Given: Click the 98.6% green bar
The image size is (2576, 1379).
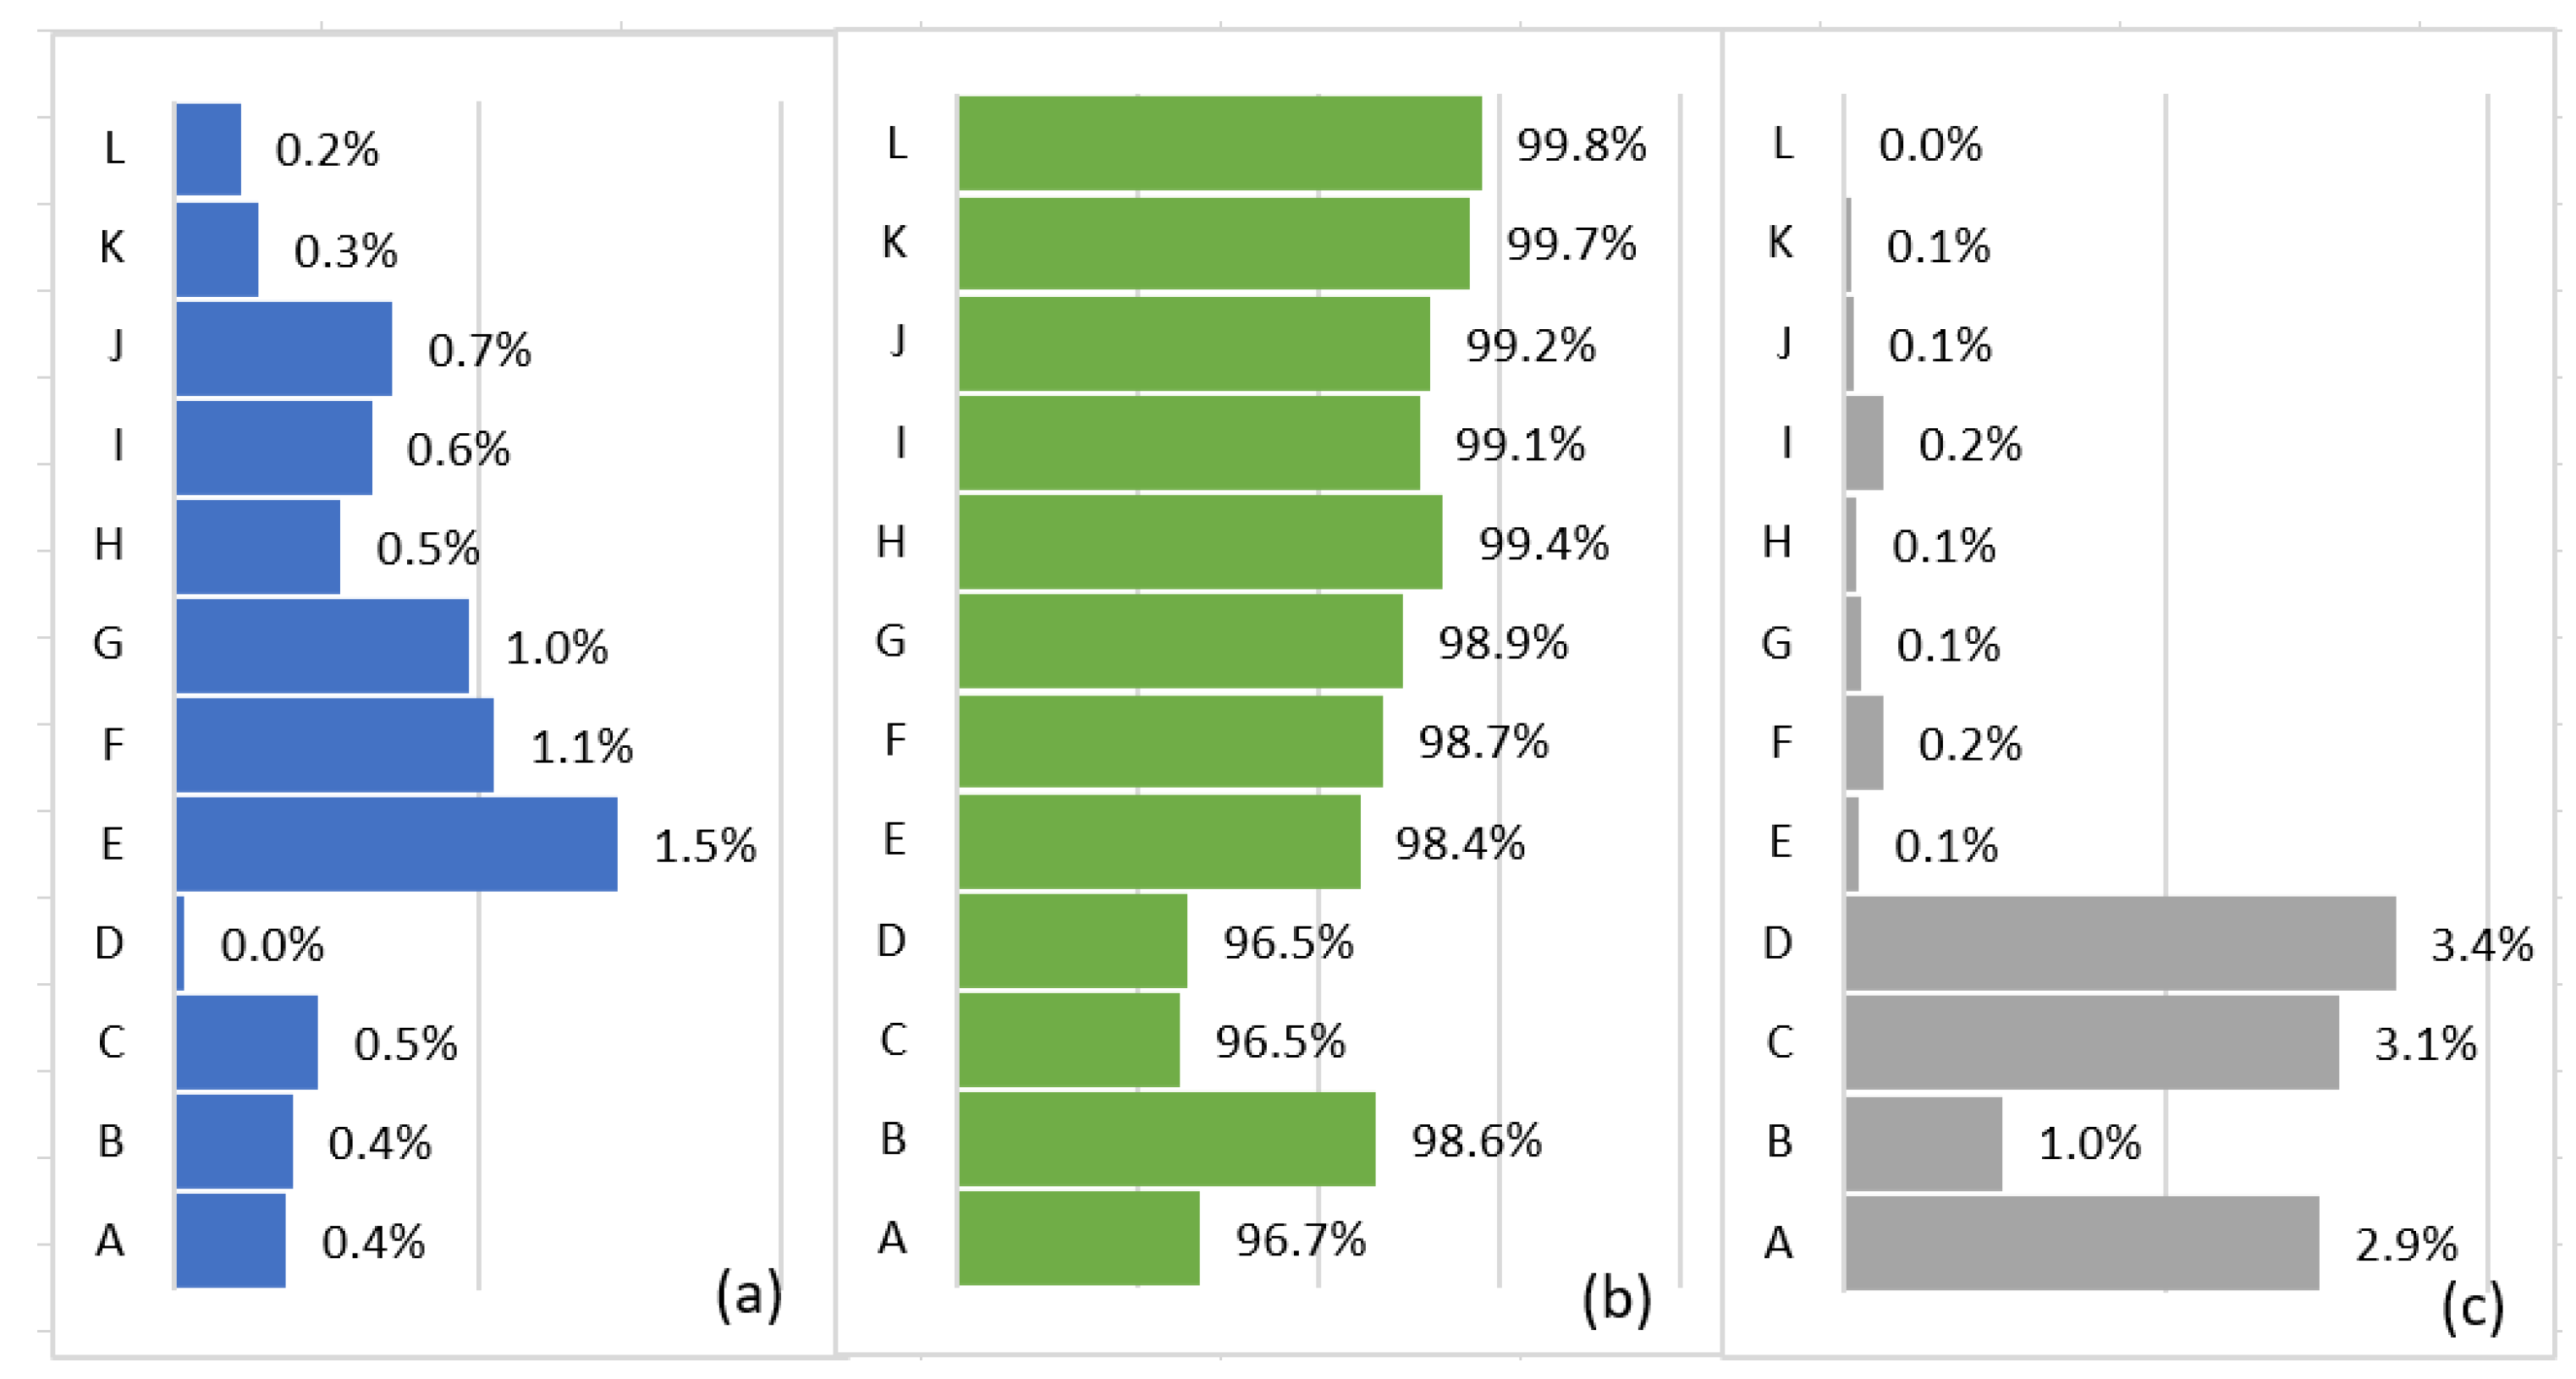Looking at the screenshot, I should [1167, 1139].
